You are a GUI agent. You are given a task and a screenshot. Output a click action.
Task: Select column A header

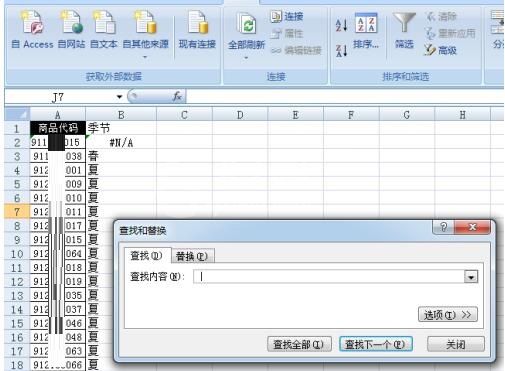point(58,115)
